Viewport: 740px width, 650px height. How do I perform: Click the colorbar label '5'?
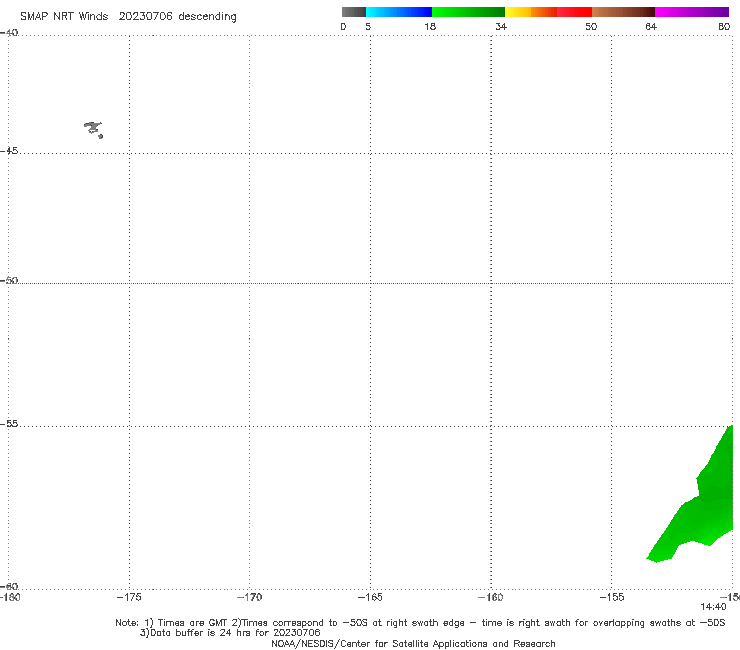click(368, 27)
